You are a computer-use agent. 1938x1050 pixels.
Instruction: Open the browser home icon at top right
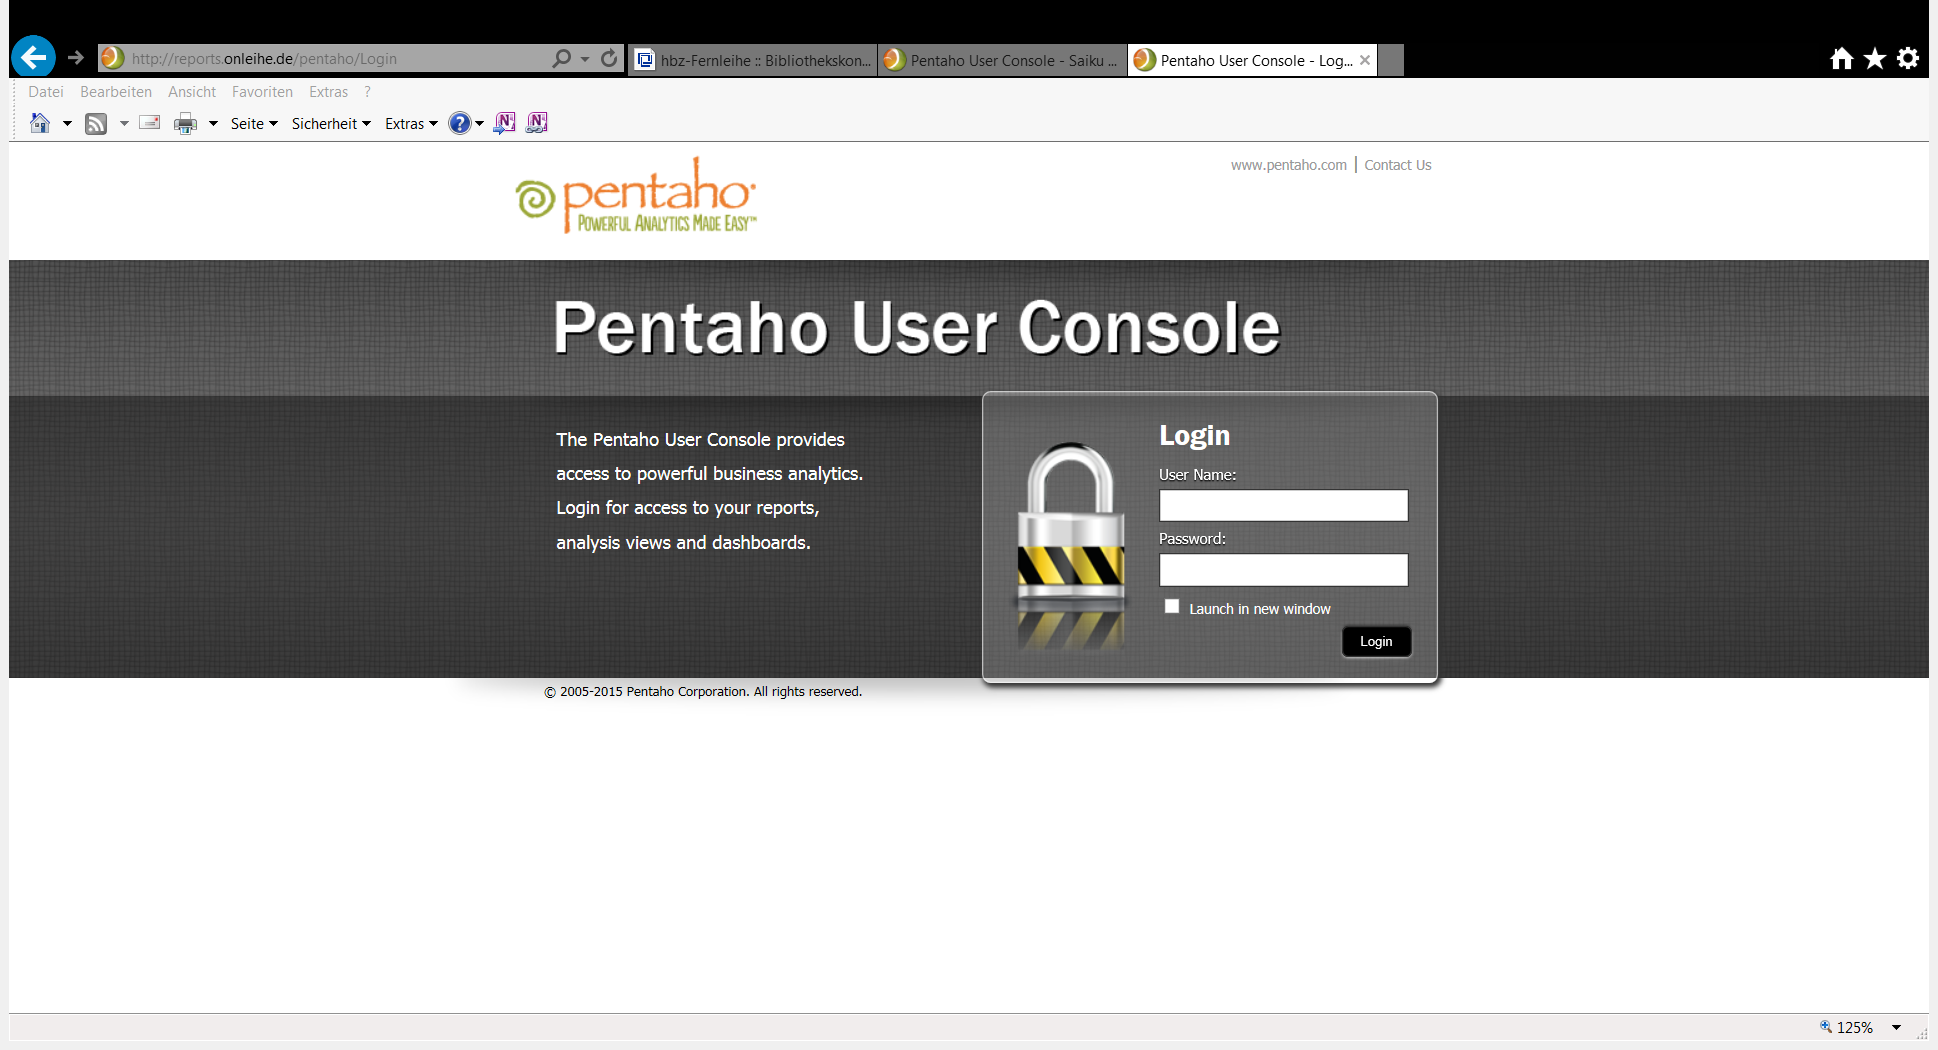click(1841, 58)
